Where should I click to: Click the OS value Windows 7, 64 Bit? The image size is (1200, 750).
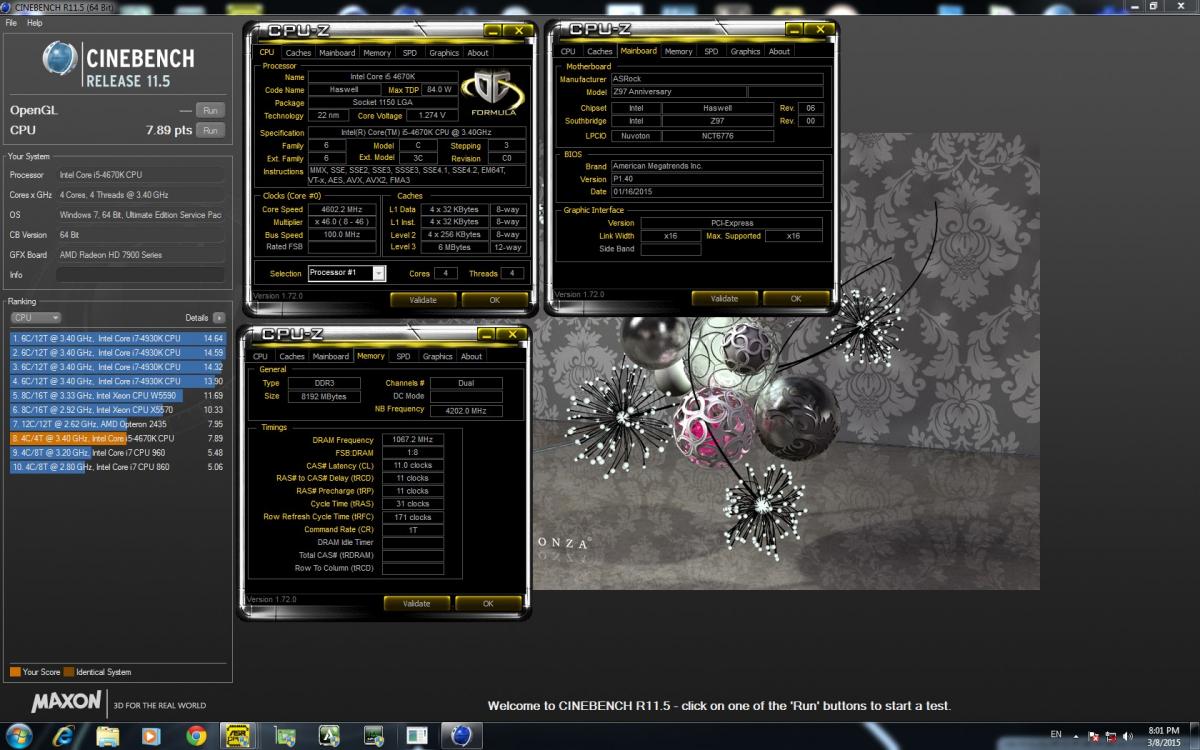139,214
